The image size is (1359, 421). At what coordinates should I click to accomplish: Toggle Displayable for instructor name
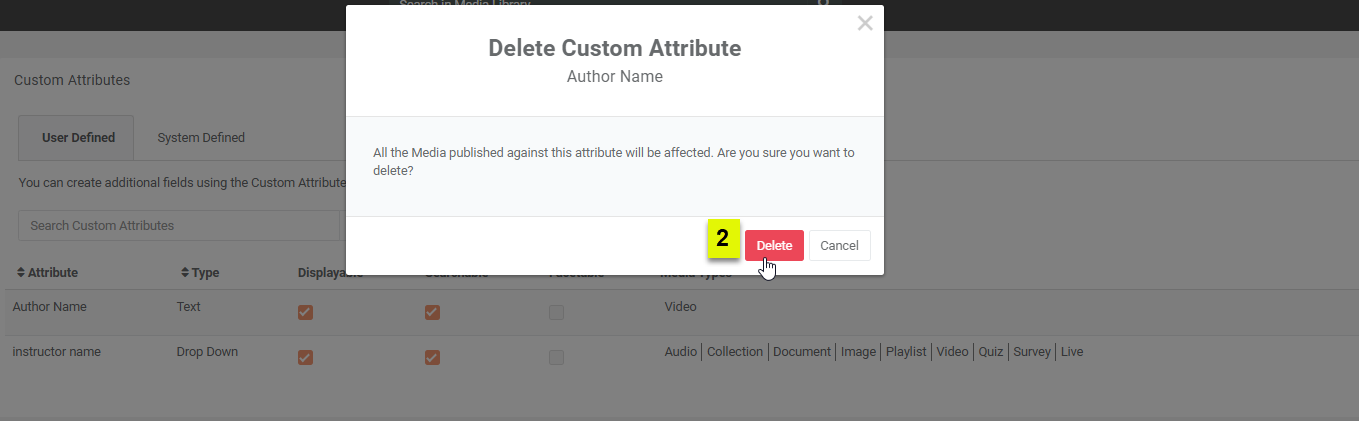(x=306, y=357)
